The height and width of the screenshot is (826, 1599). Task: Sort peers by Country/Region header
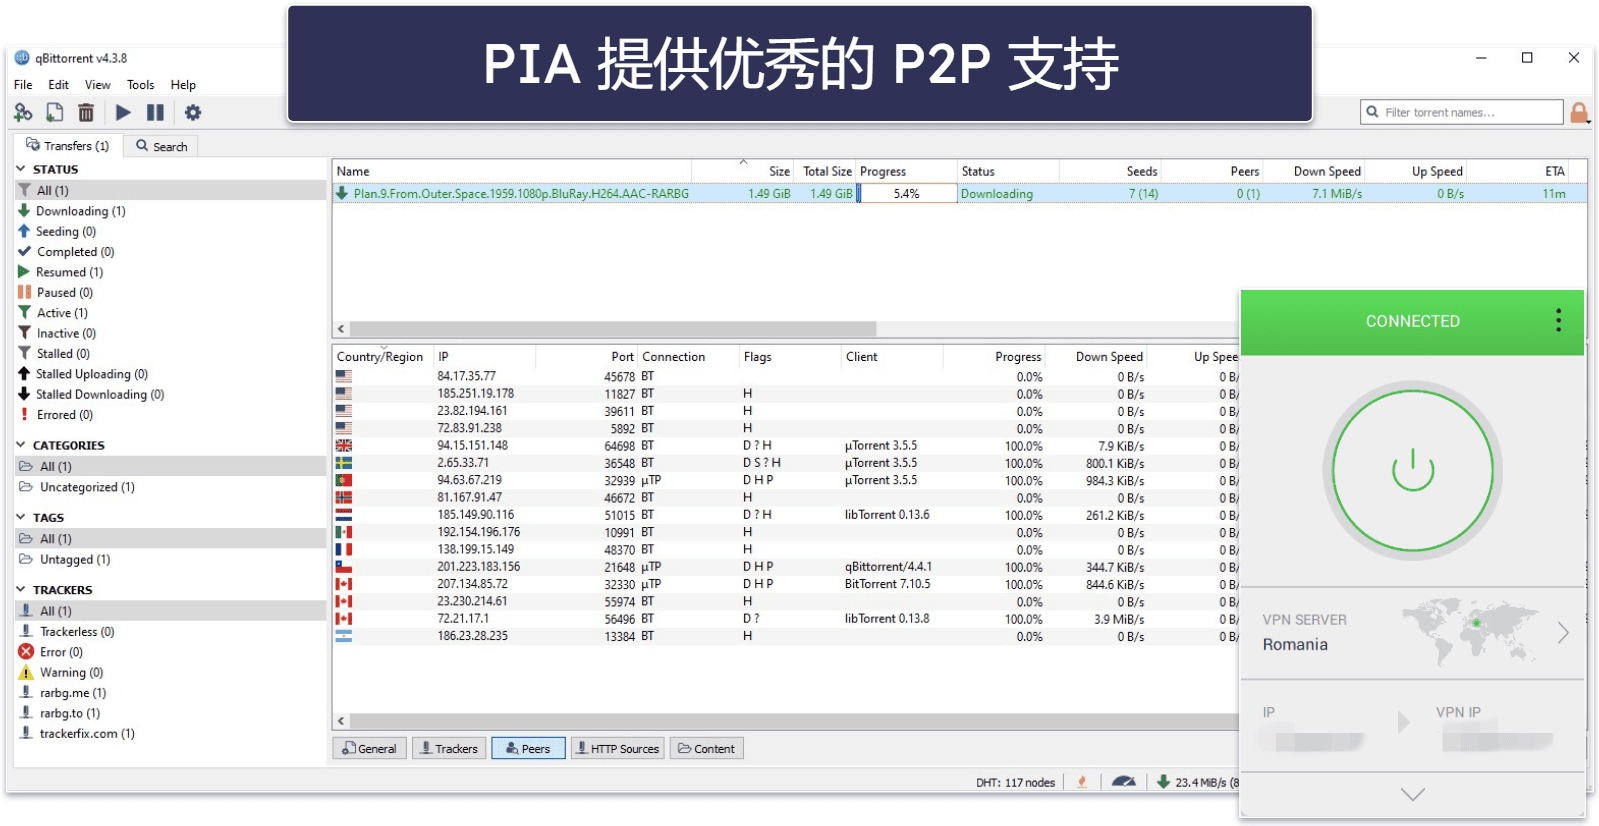pyautogui.click(x=380, y=357)
